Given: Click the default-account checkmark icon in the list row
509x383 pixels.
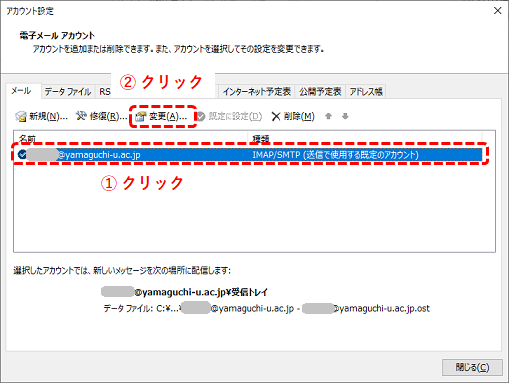Looking at the screenshot, I should (x=22, y=154).
